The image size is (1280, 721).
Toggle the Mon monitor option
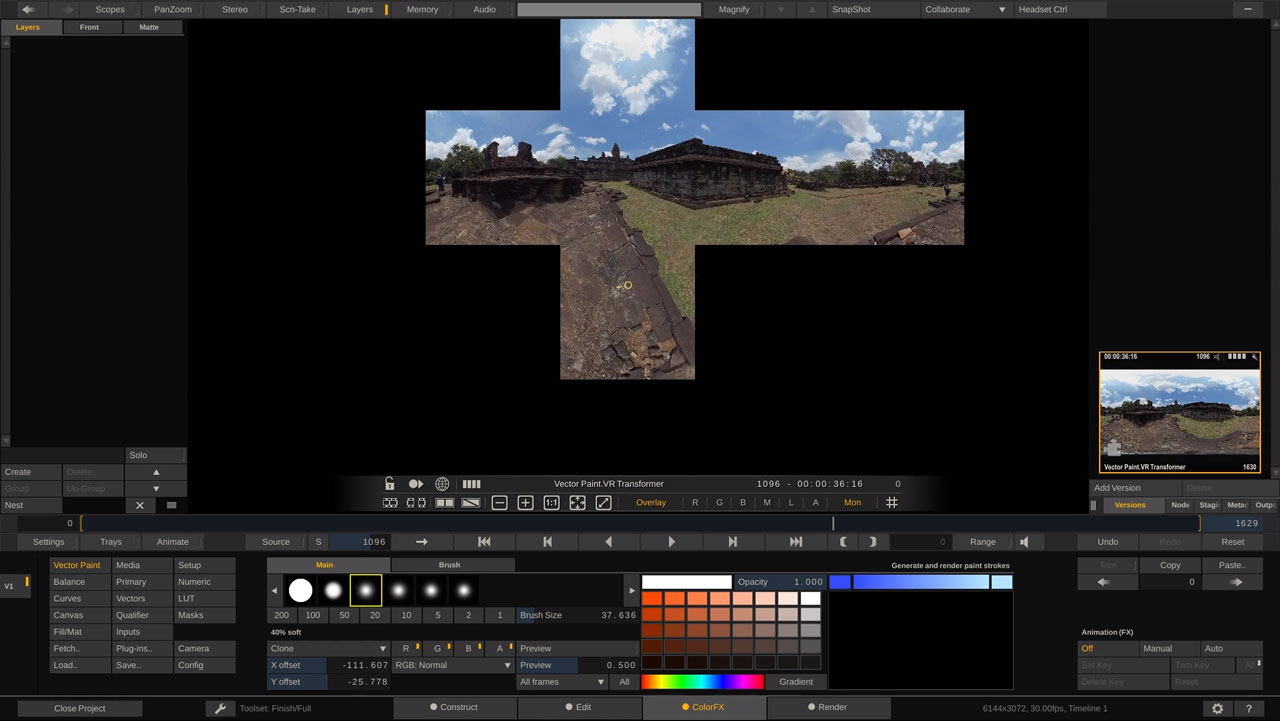click(851, 502)
